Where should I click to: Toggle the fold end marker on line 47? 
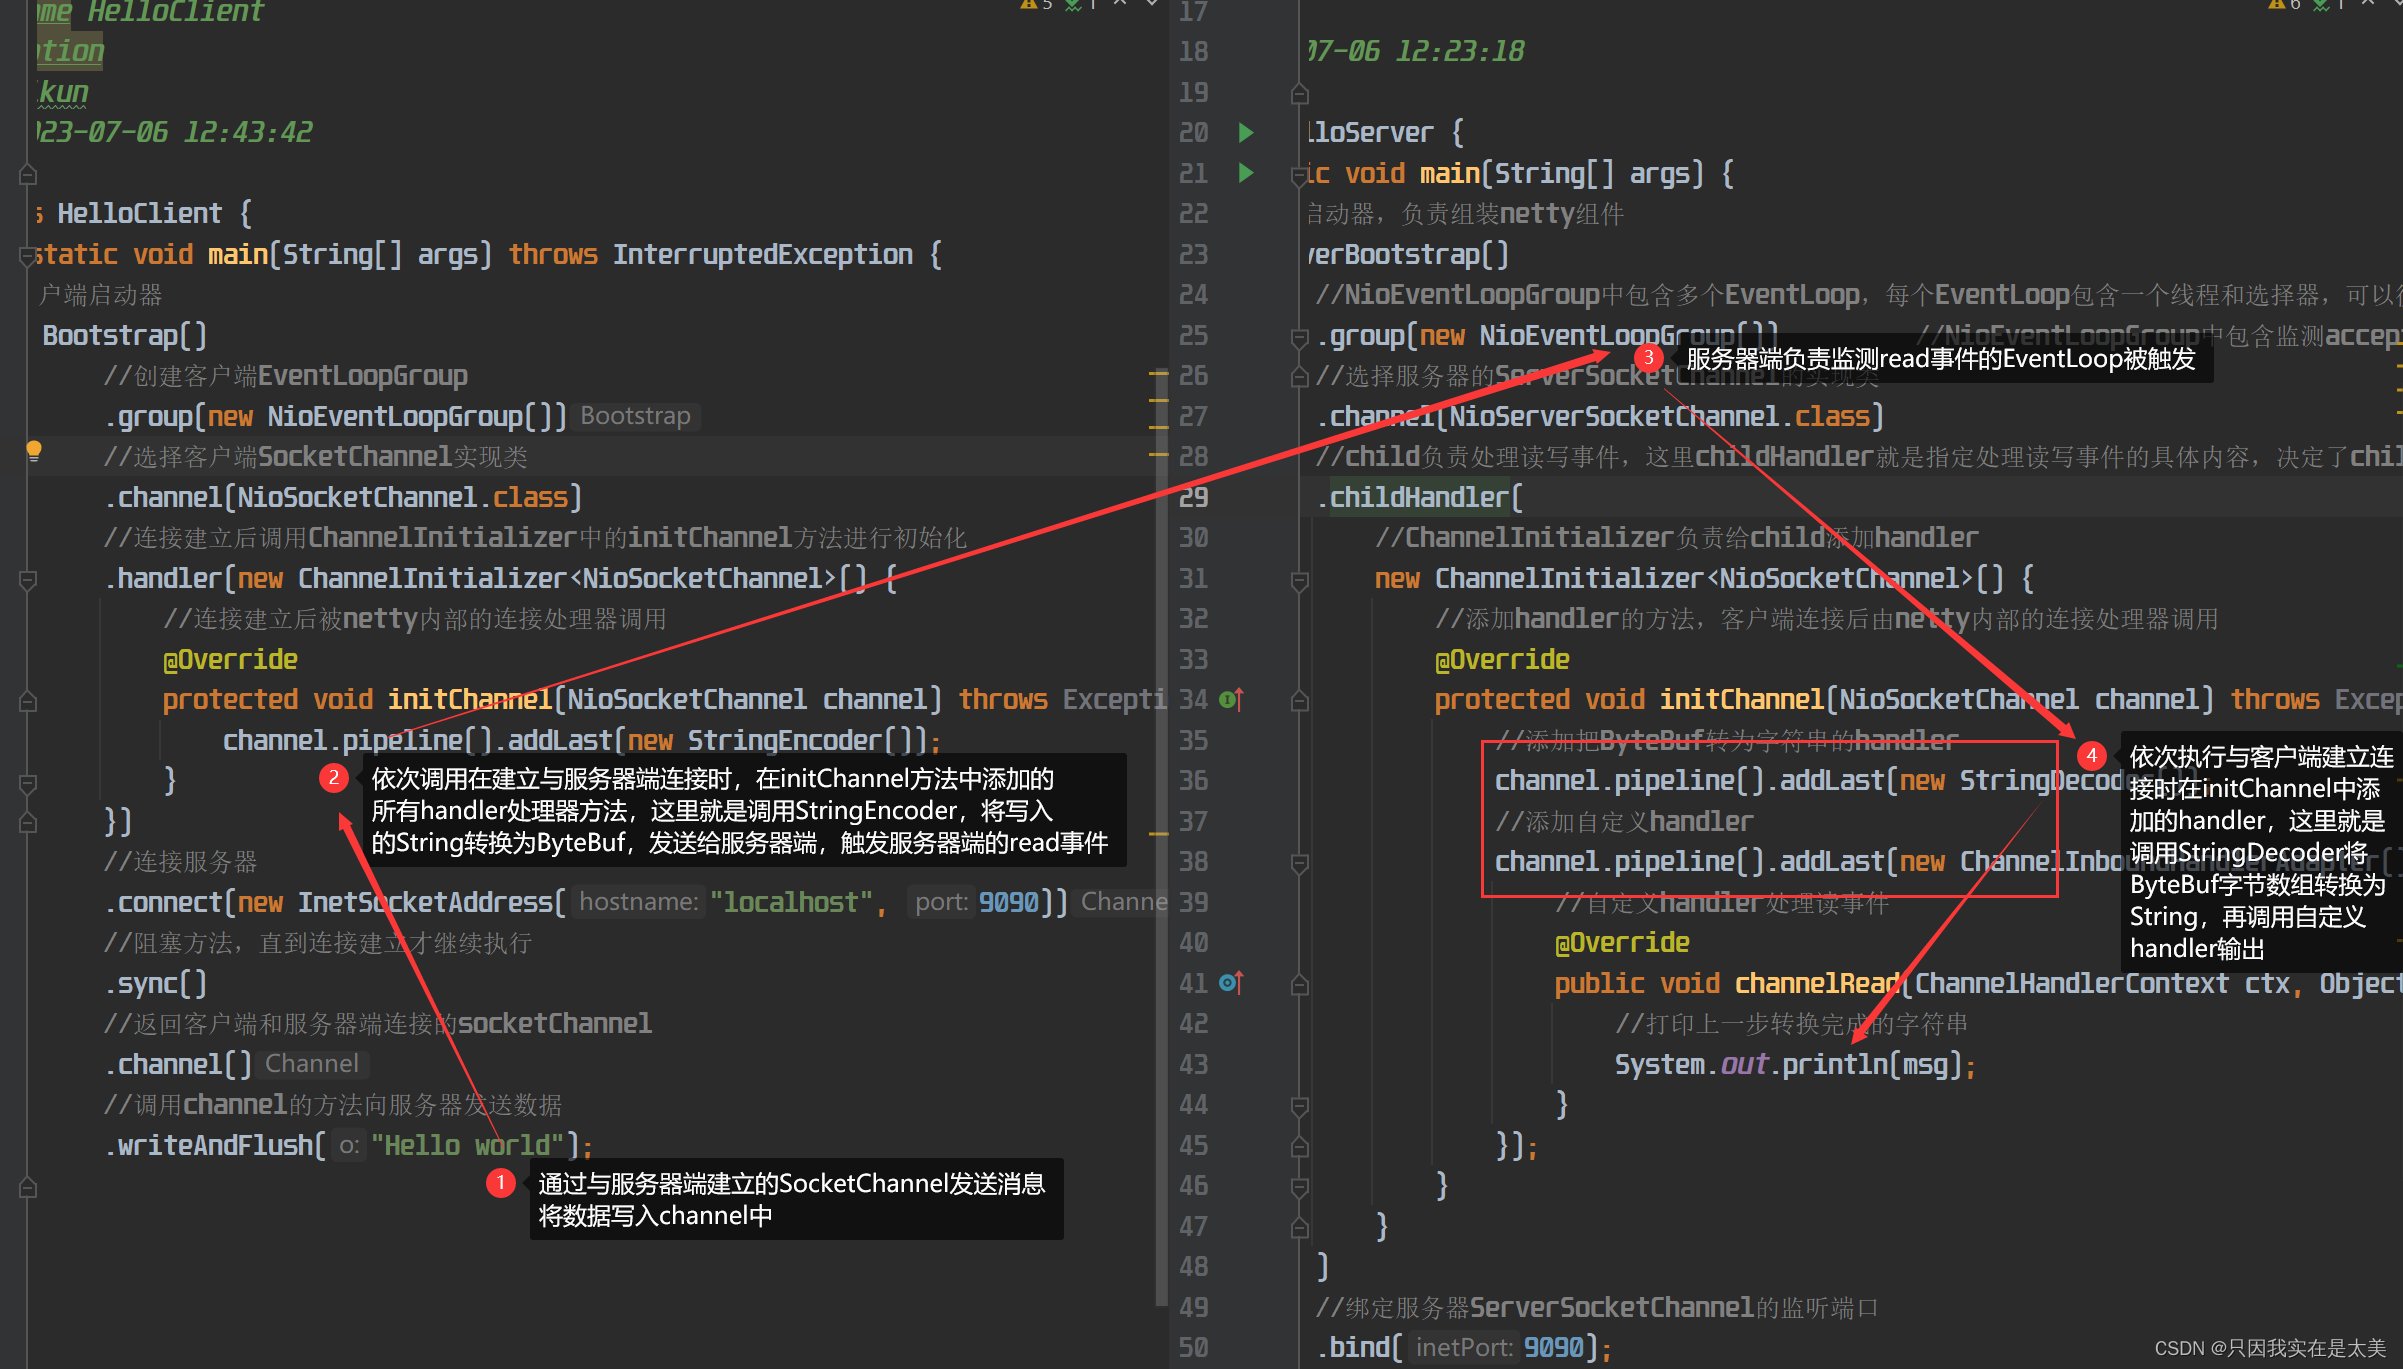pos(1299,1227)
